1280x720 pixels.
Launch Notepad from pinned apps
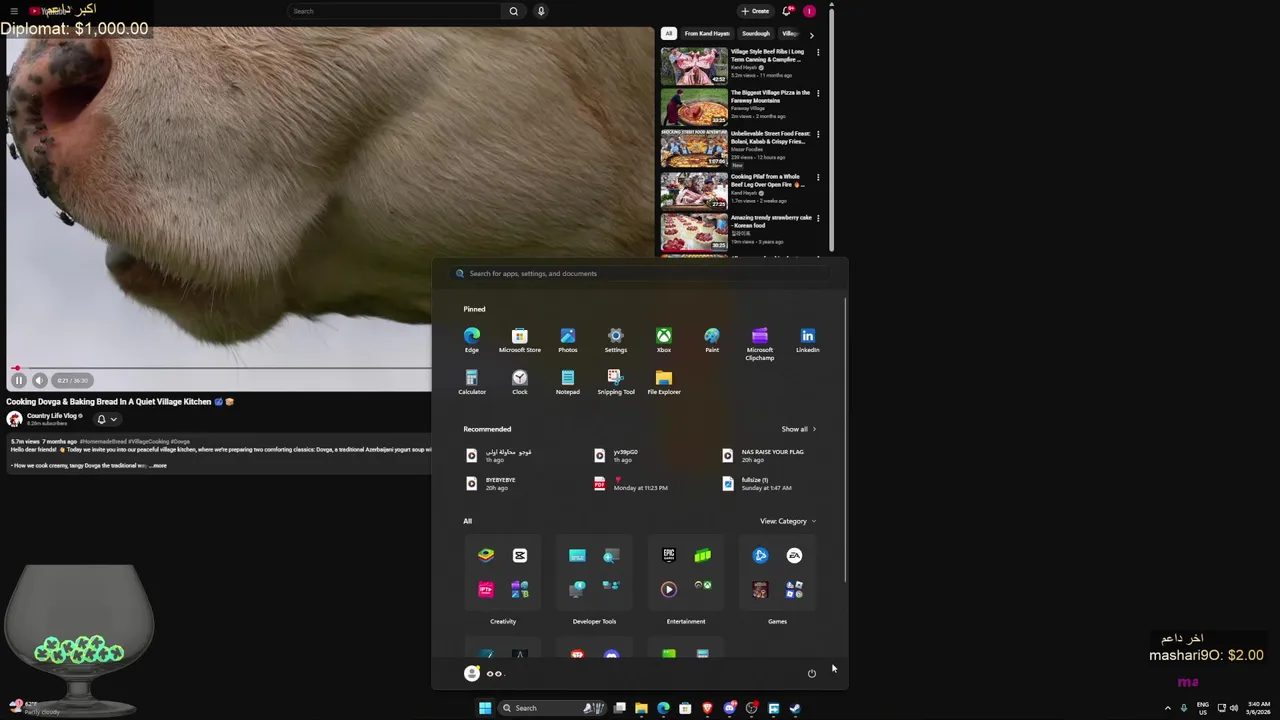(568, 382)
